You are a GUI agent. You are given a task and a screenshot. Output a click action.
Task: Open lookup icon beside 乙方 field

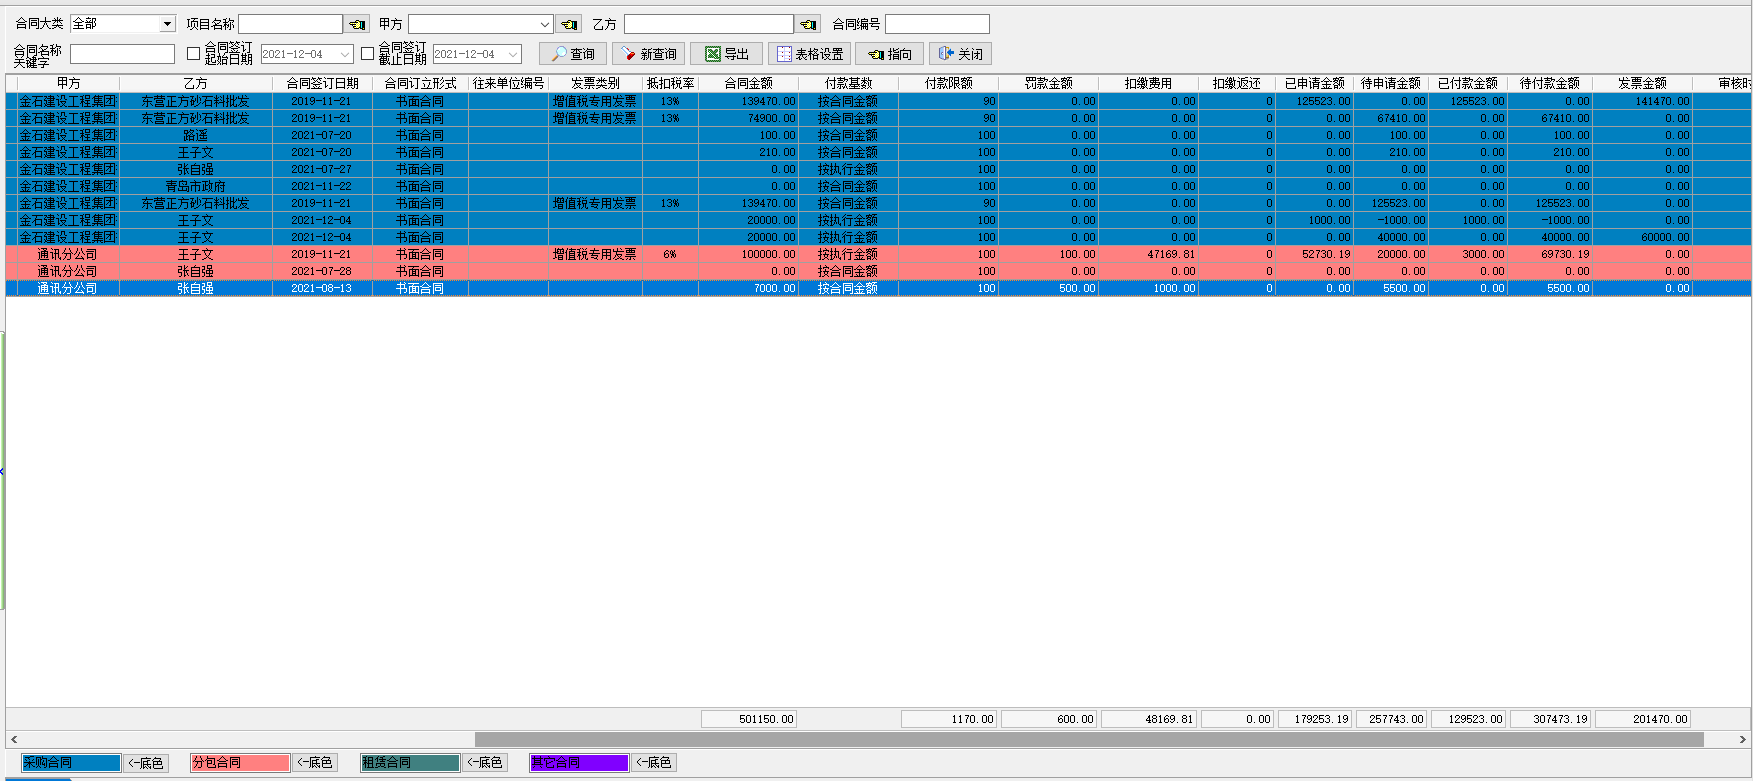(808, 24)
